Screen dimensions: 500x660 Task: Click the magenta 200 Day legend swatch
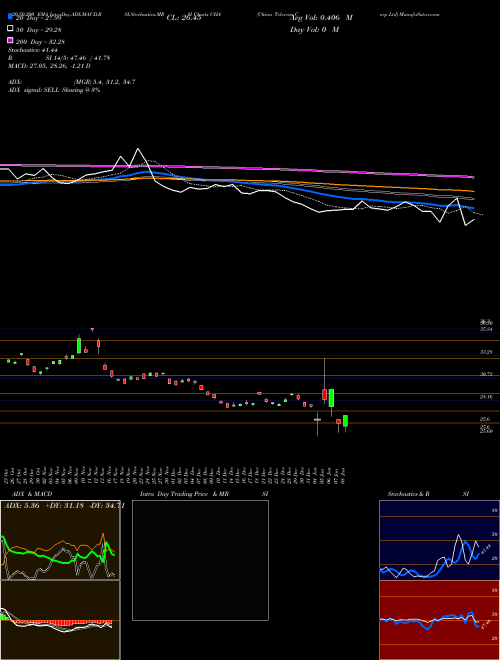pyautogui.click(x=10, y=41)
